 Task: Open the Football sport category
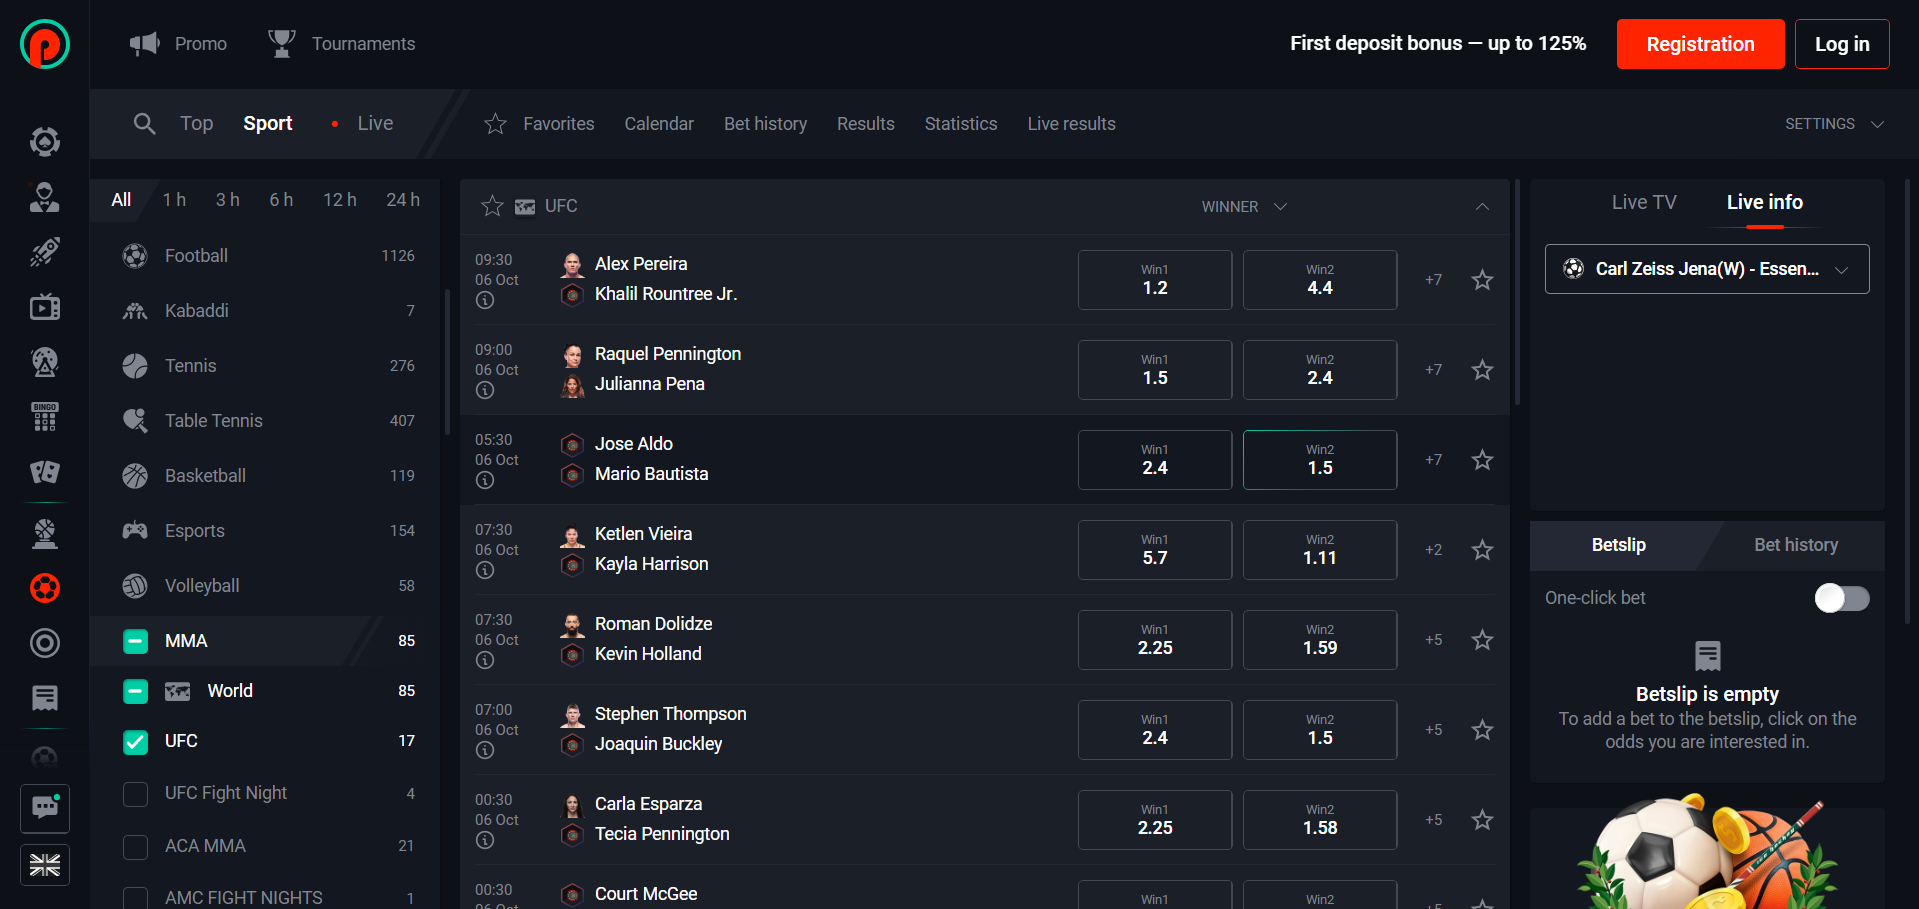point(197,256)
